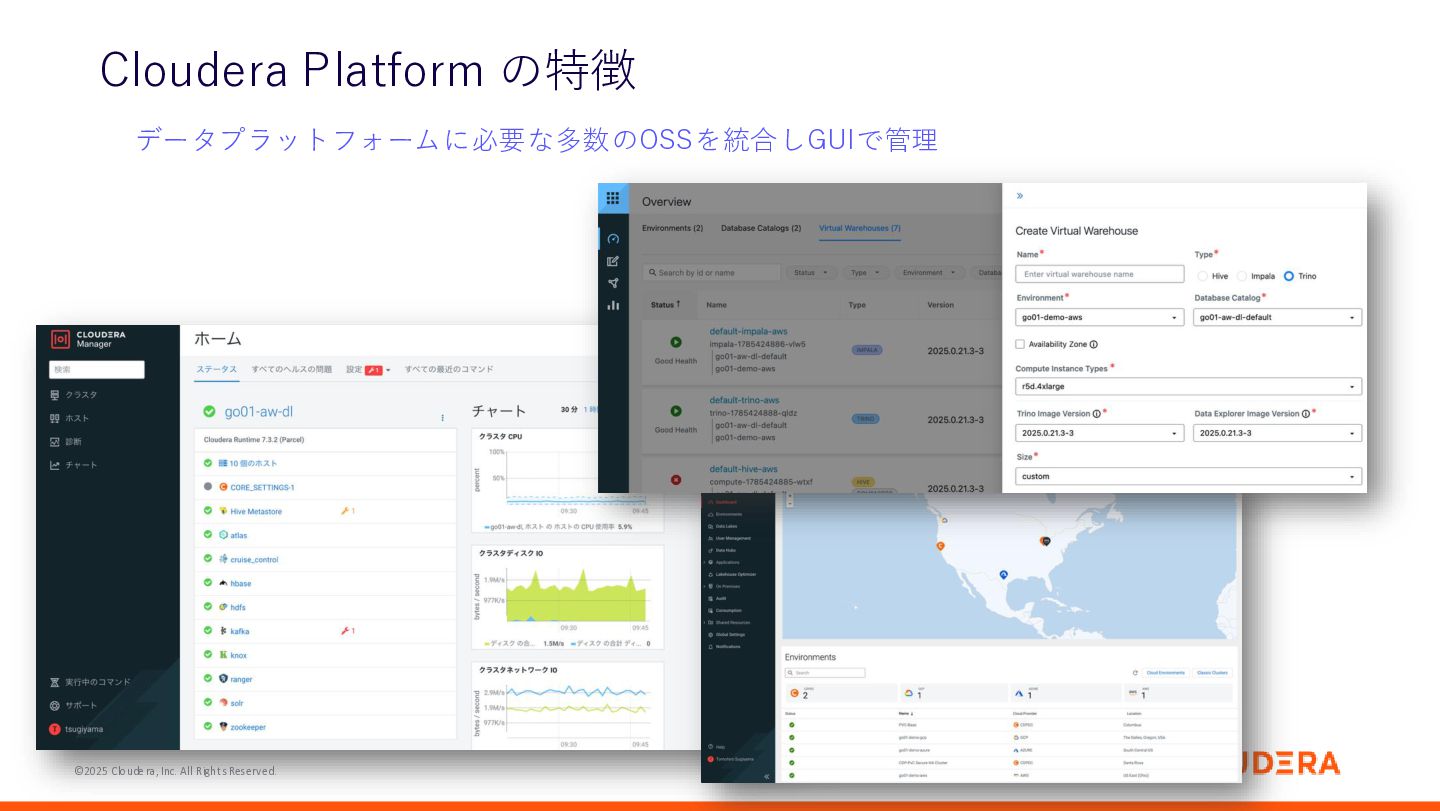The image size is (1440, 811).
Task: Open the Environment filter dropdown in warehouse list
Action: [929, 272]
